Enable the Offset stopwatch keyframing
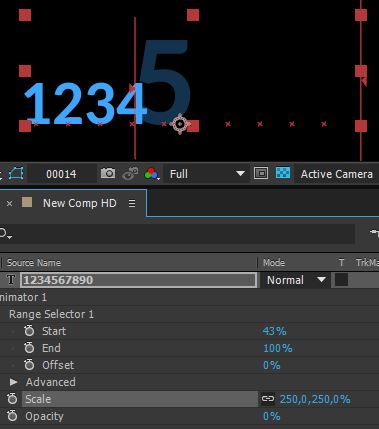The image size is (379, 429). (29, 365)
